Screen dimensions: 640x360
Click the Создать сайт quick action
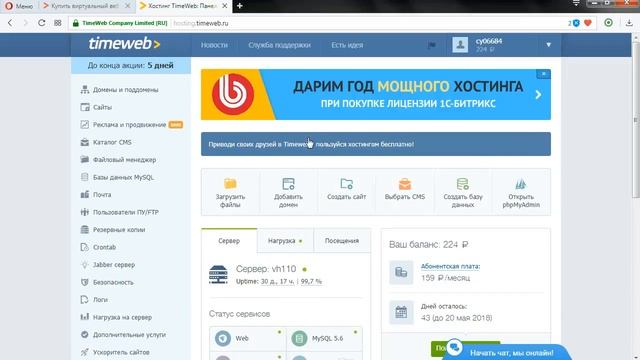(x=347, y=192)
